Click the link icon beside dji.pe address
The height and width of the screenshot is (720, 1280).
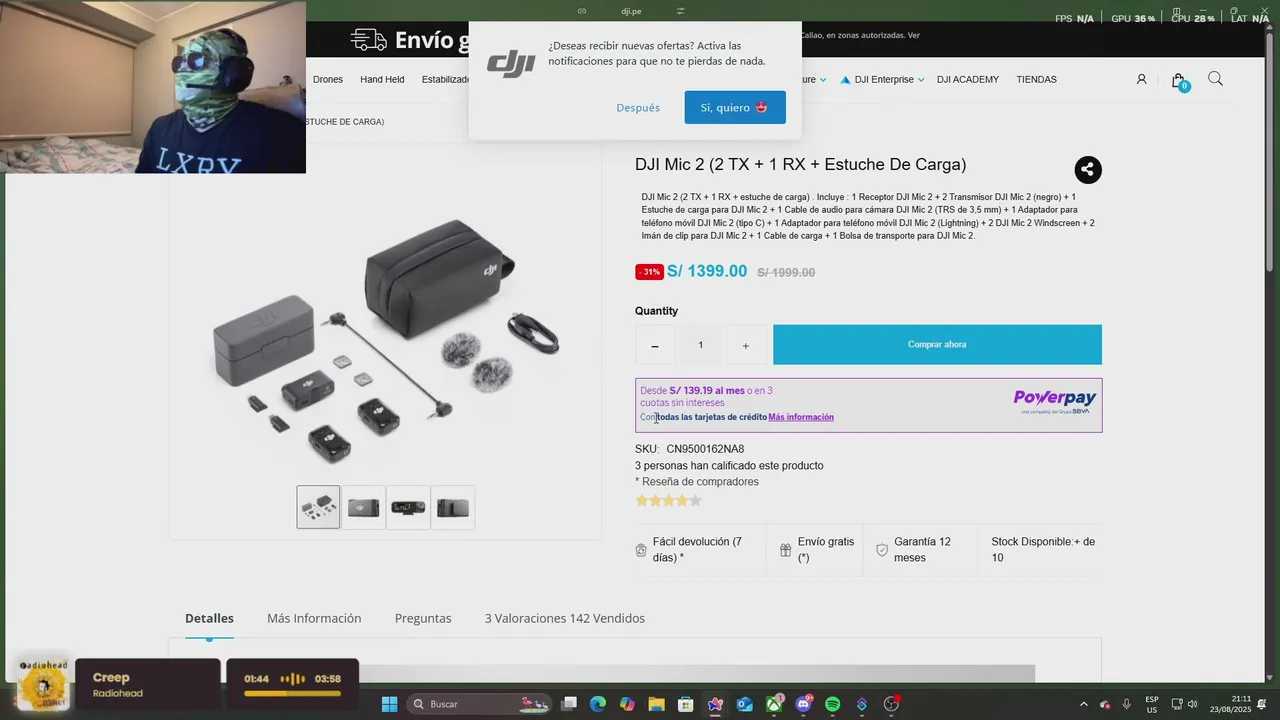pyautogui.click(x=582, y=11)
